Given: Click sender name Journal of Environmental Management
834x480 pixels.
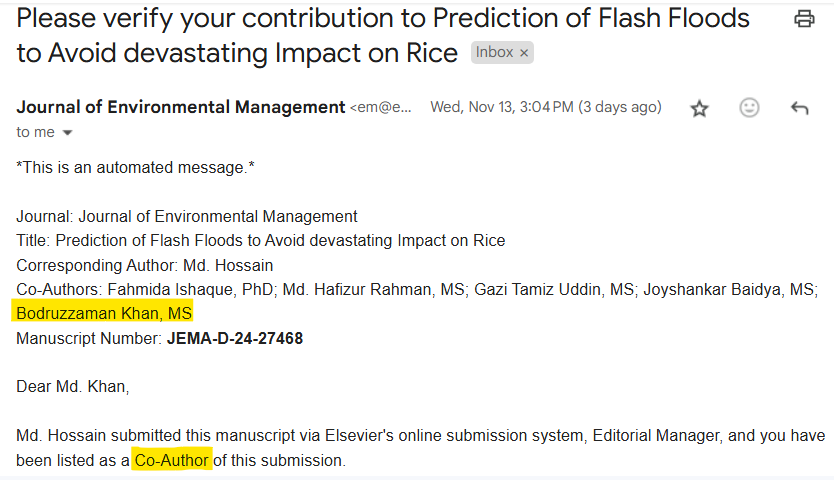Looking at the screenshot, I should click(181, 107).
